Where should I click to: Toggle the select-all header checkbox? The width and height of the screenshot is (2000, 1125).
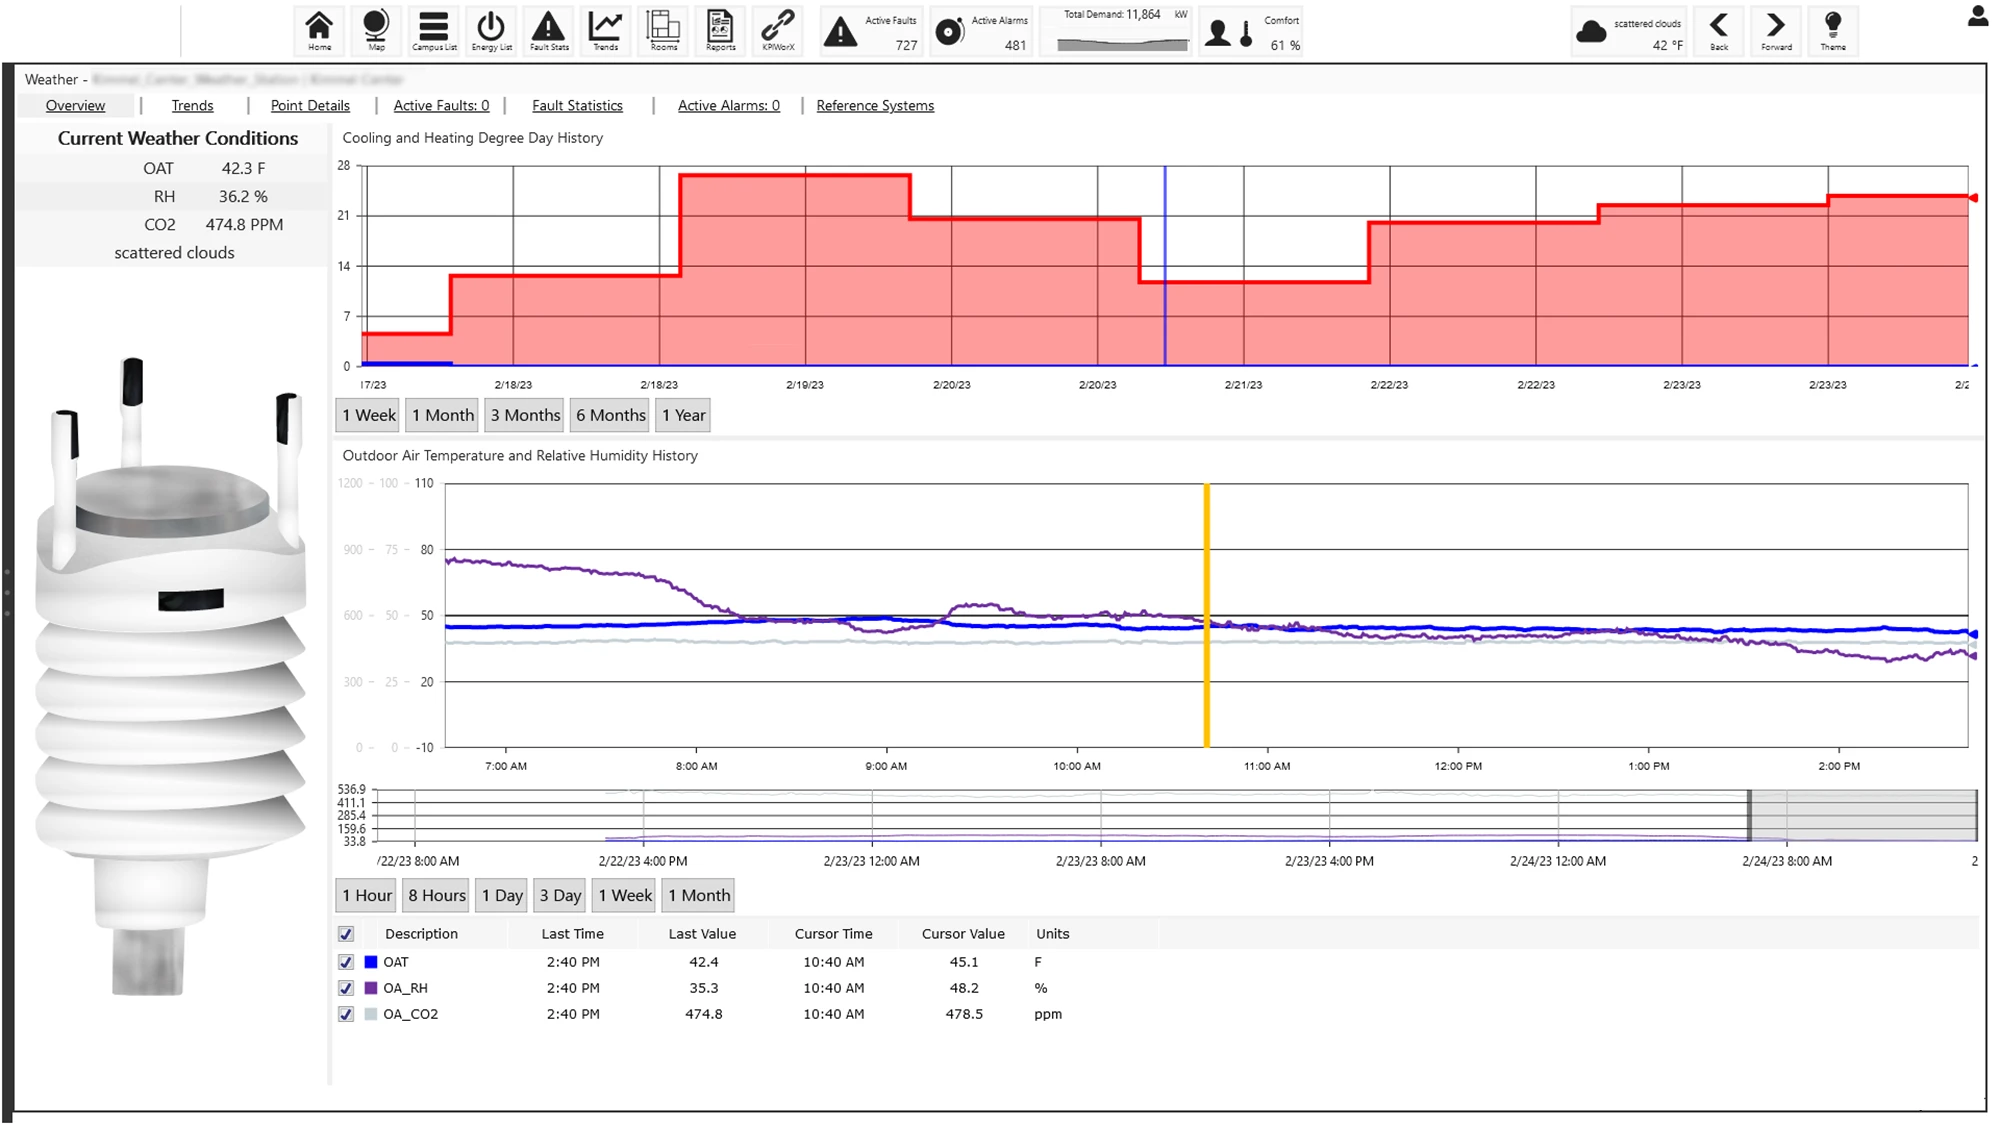point(346,934)
